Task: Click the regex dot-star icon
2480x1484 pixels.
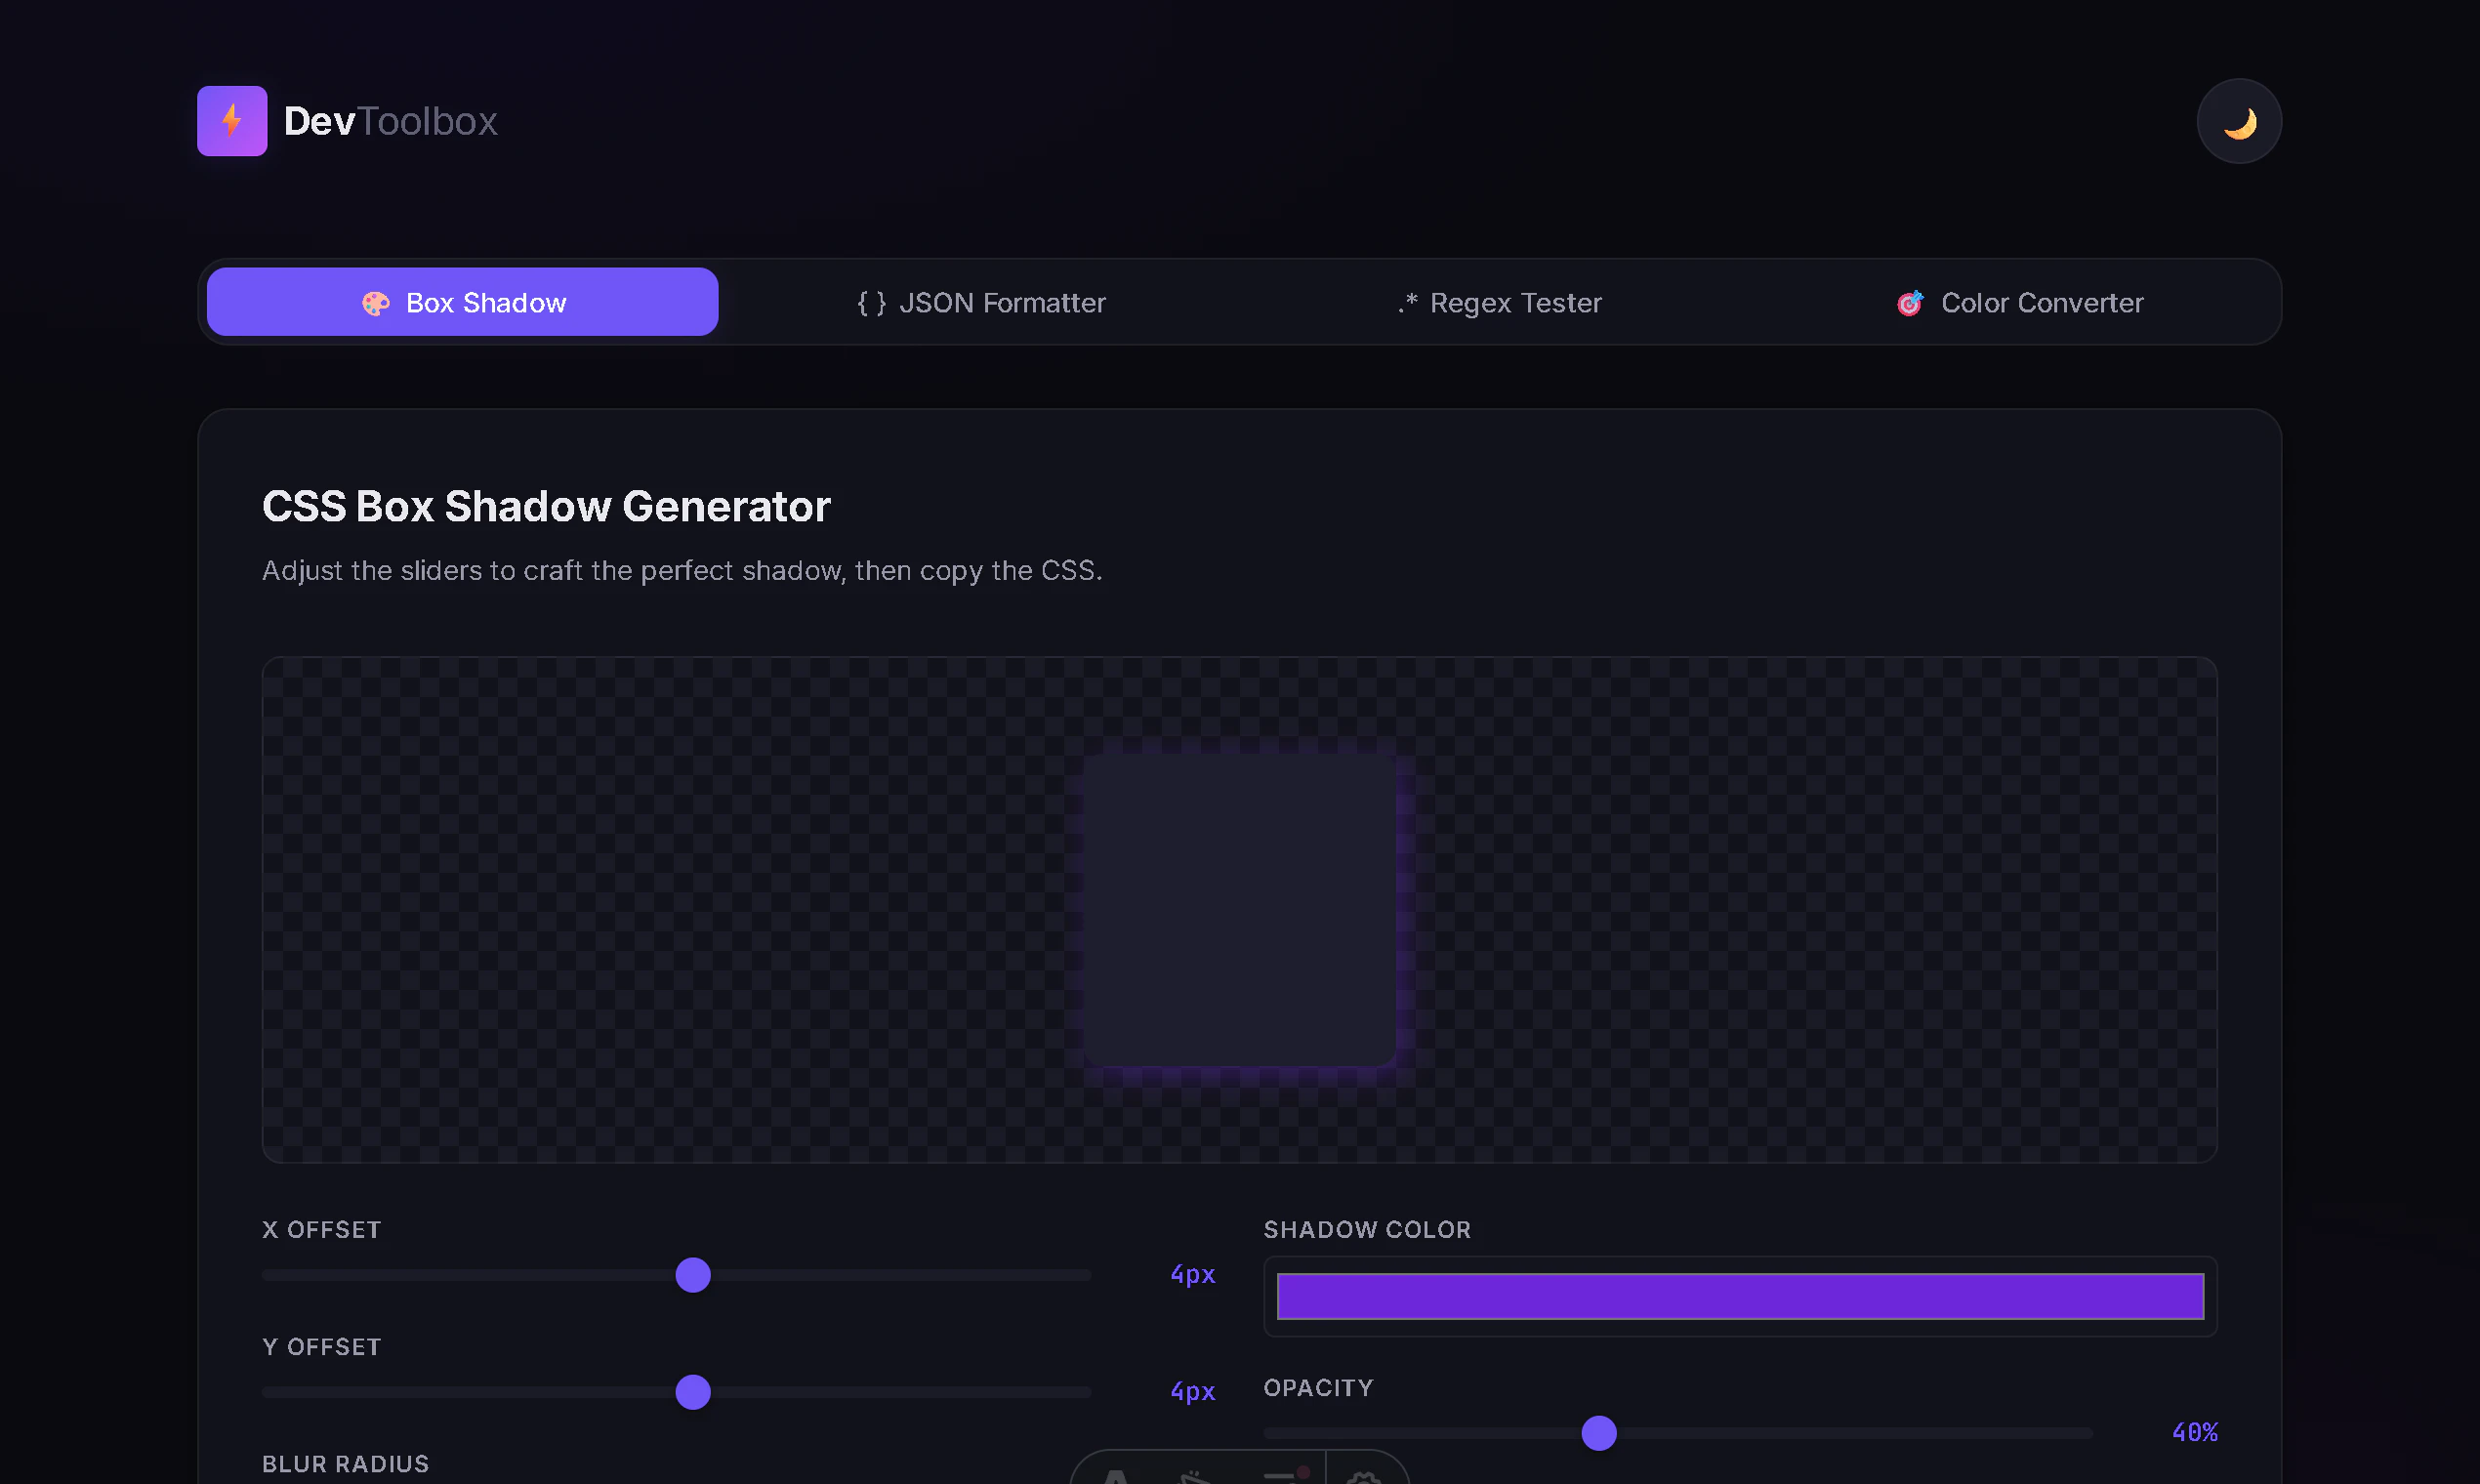Action: 1407,302
